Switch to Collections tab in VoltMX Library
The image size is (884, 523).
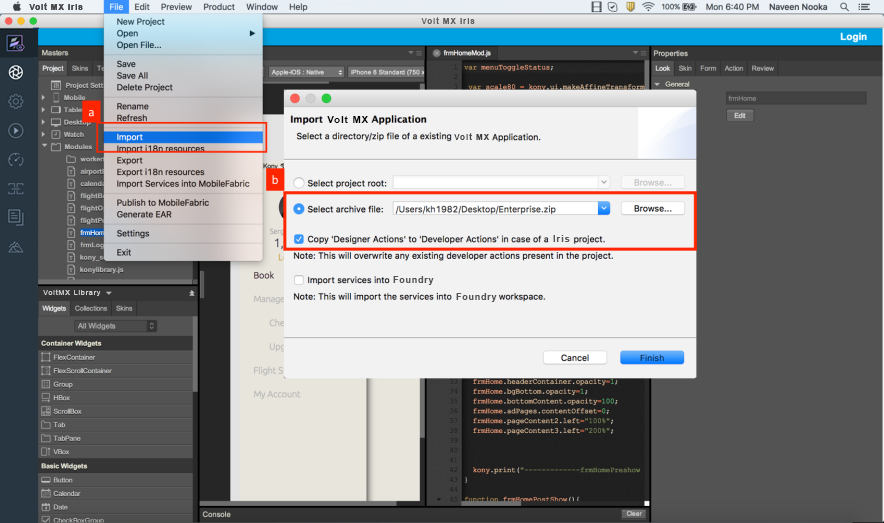tap(91, 308)
